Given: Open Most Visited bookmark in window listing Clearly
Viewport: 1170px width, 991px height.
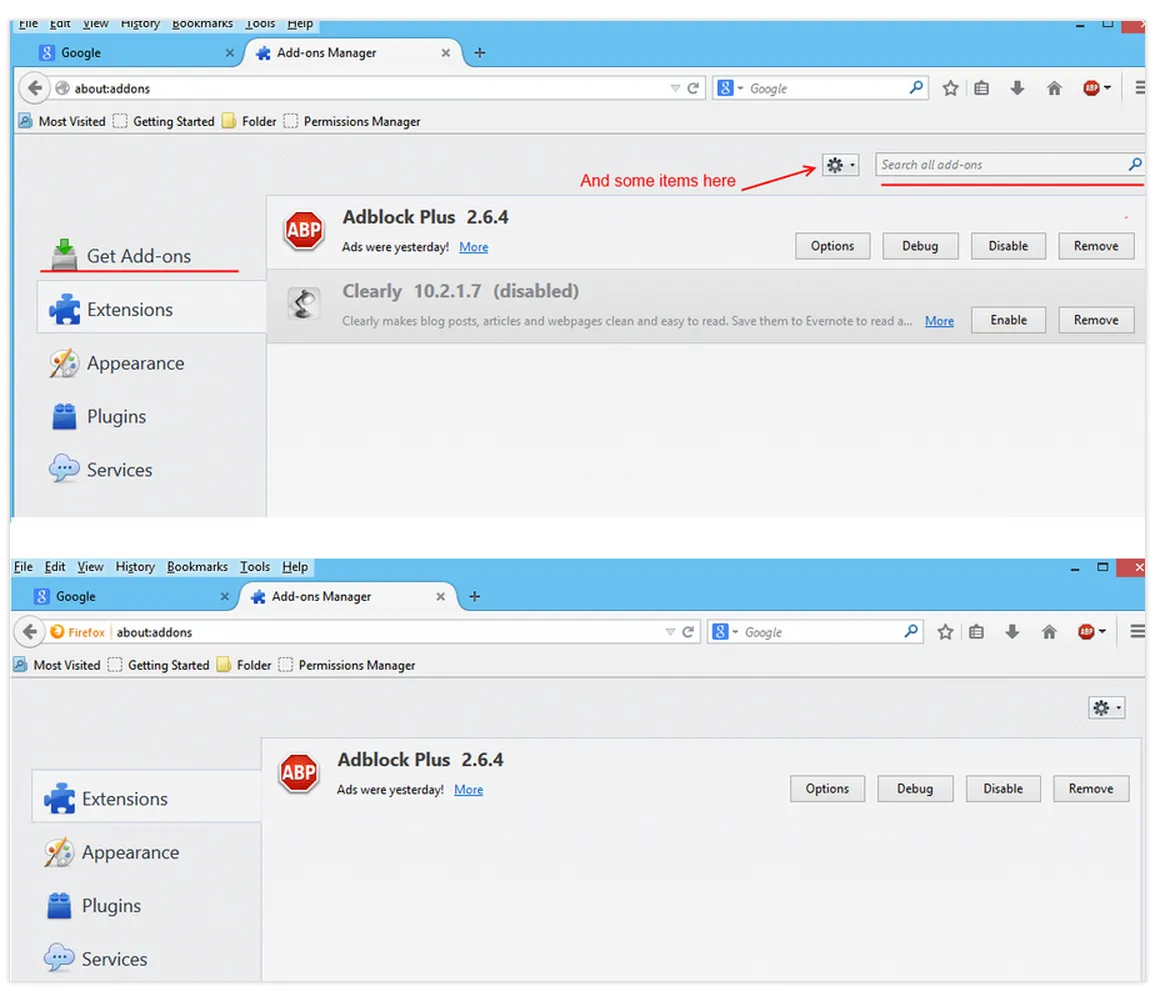Looking at the screenshot, I should pyautogui.click(x=63, y=121).
